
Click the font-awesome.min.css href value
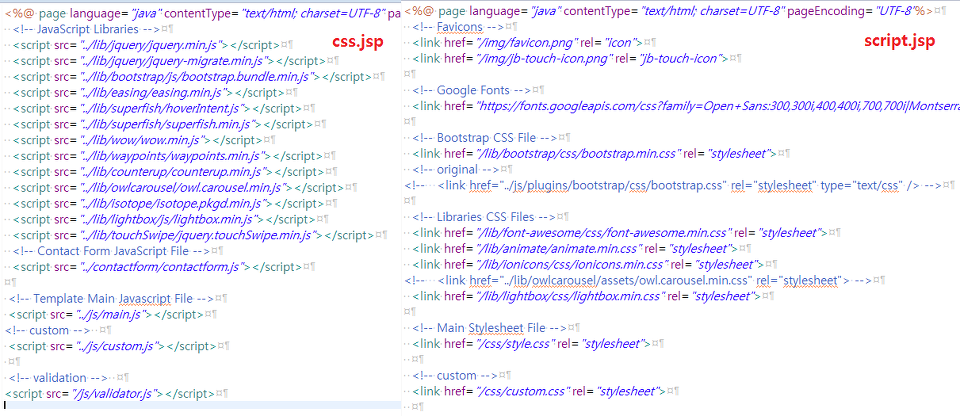pyautogui.click(x=604, y=233)
